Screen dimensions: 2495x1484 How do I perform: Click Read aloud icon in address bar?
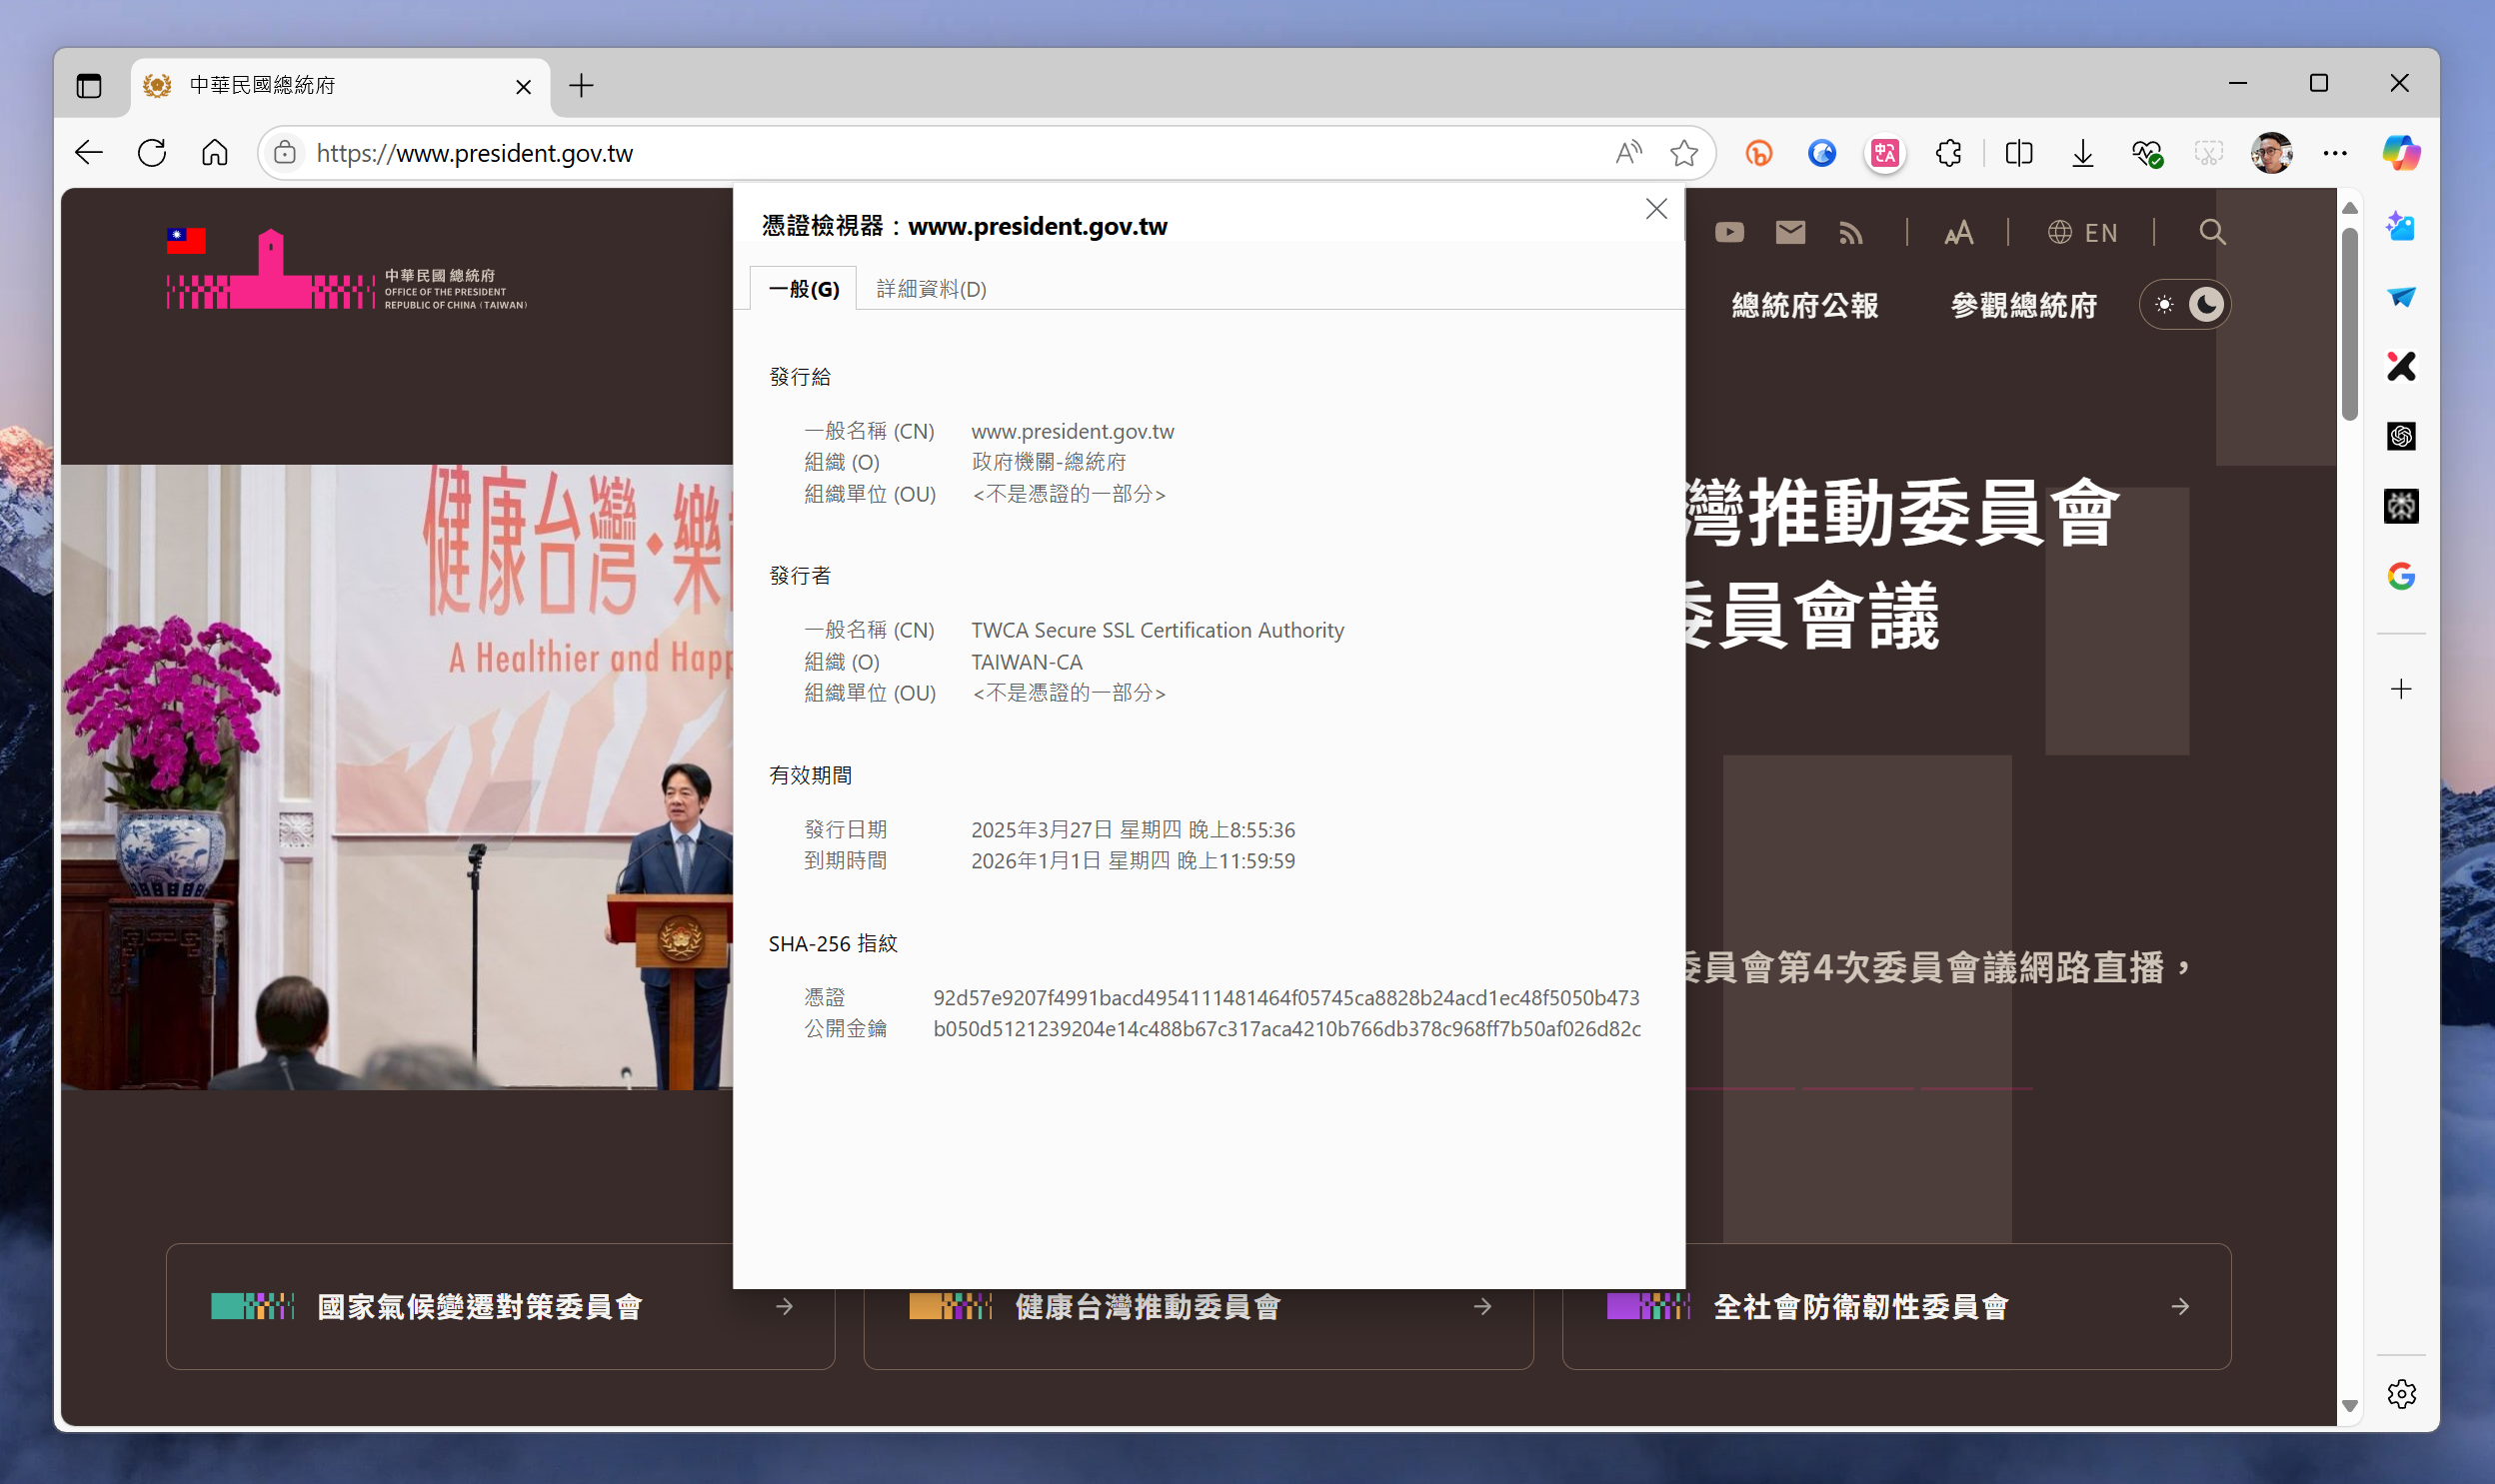point(1628,153)
